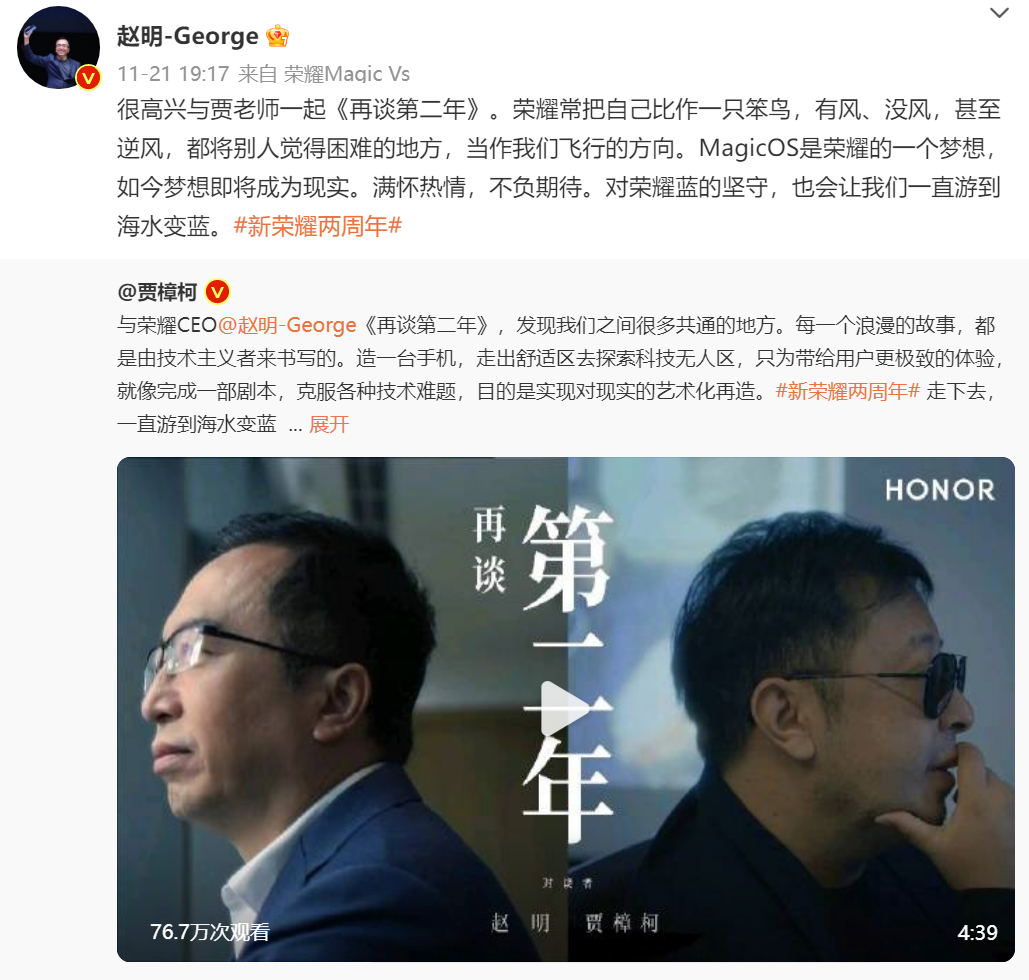This screenshot has width=1029, height=980.
Task: Click @赵明-George mention in reposted text
Action: 287,325
